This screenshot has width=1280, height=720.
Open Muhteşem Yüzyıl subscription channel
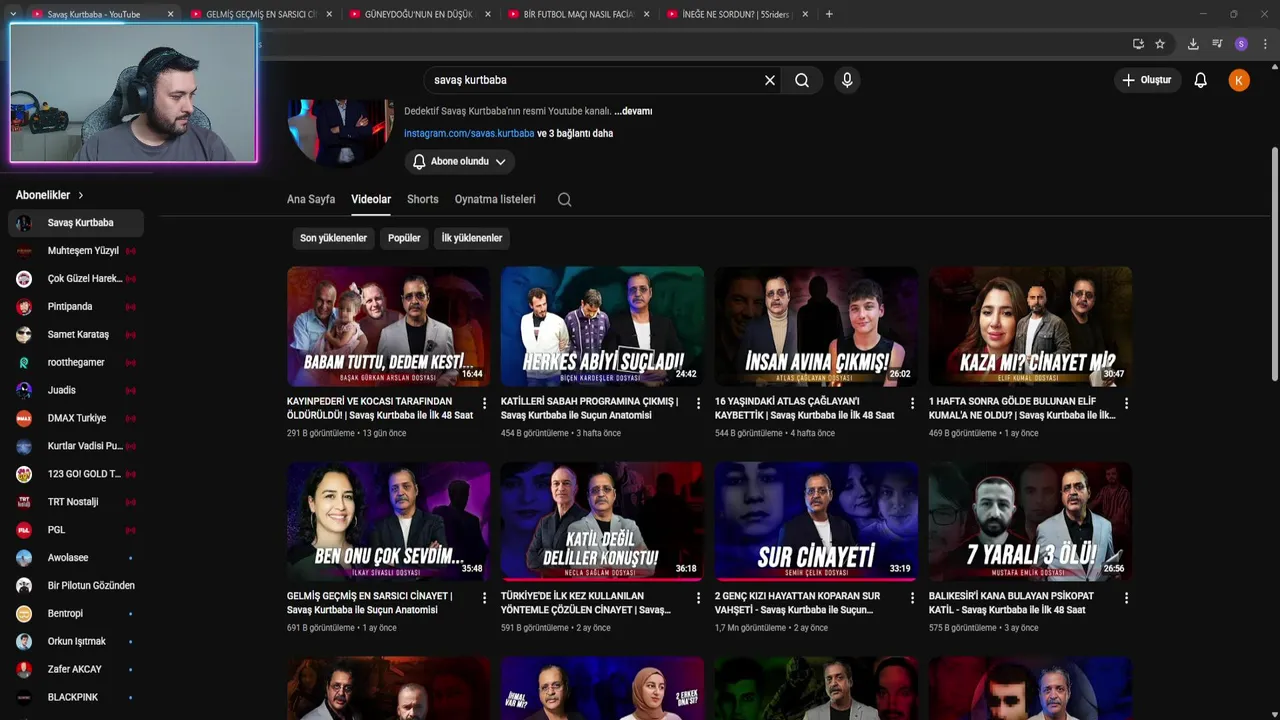point(76,251)
